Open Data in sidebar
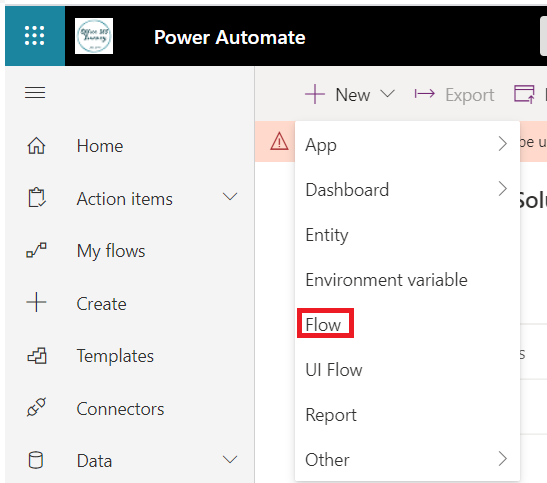Screen dimensions: 547x483 coord(94,461)
